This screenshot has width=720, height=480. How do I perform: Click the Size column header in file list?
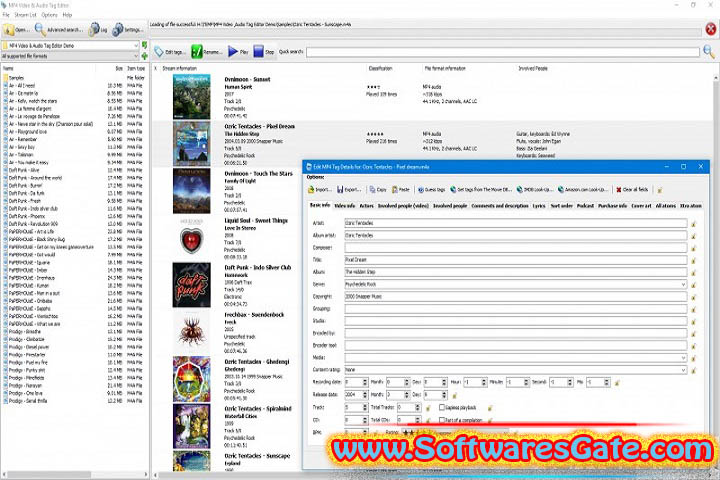[x=118, y=68]
